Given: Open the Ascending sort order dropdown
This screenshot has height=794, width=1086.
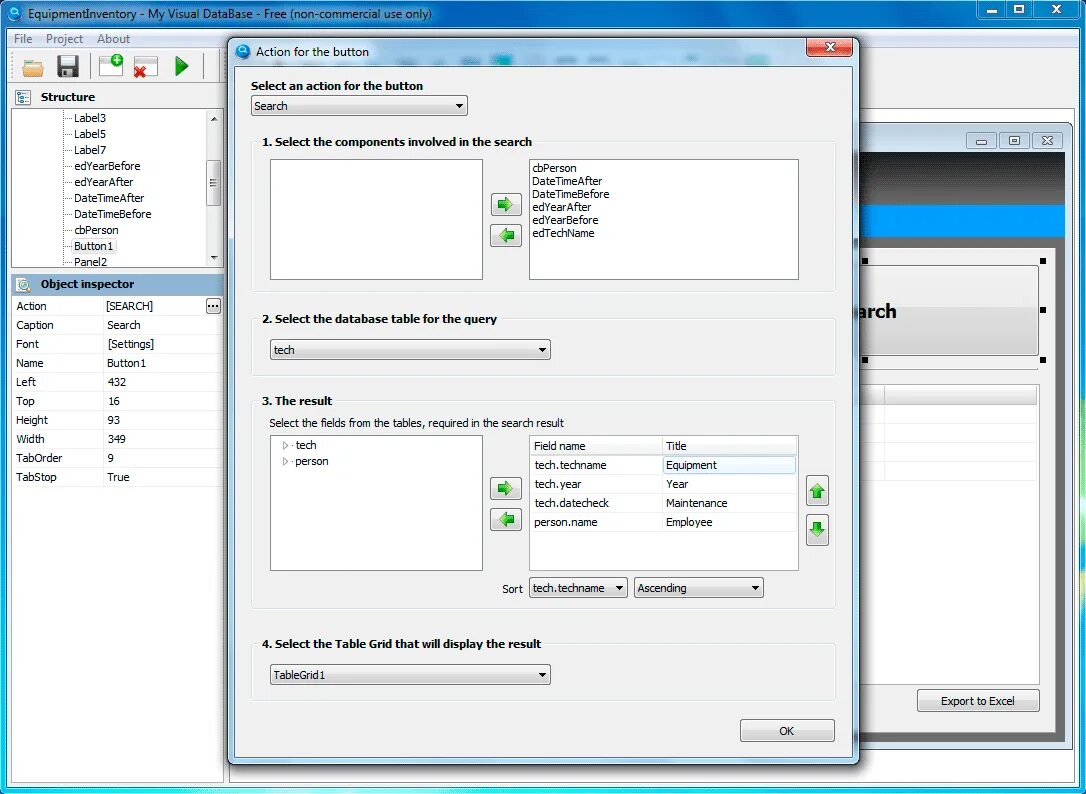Looking at the screenshot, I should click(699, 588).
